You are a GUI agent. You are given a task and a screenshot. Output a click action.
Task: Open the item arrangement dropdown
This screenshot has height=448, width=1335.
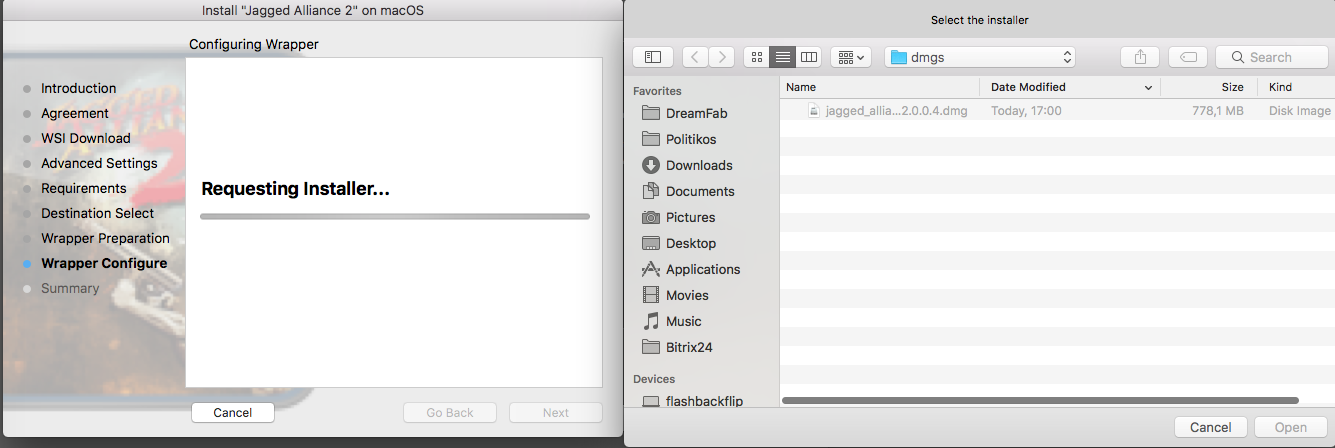tap(851, 57)
